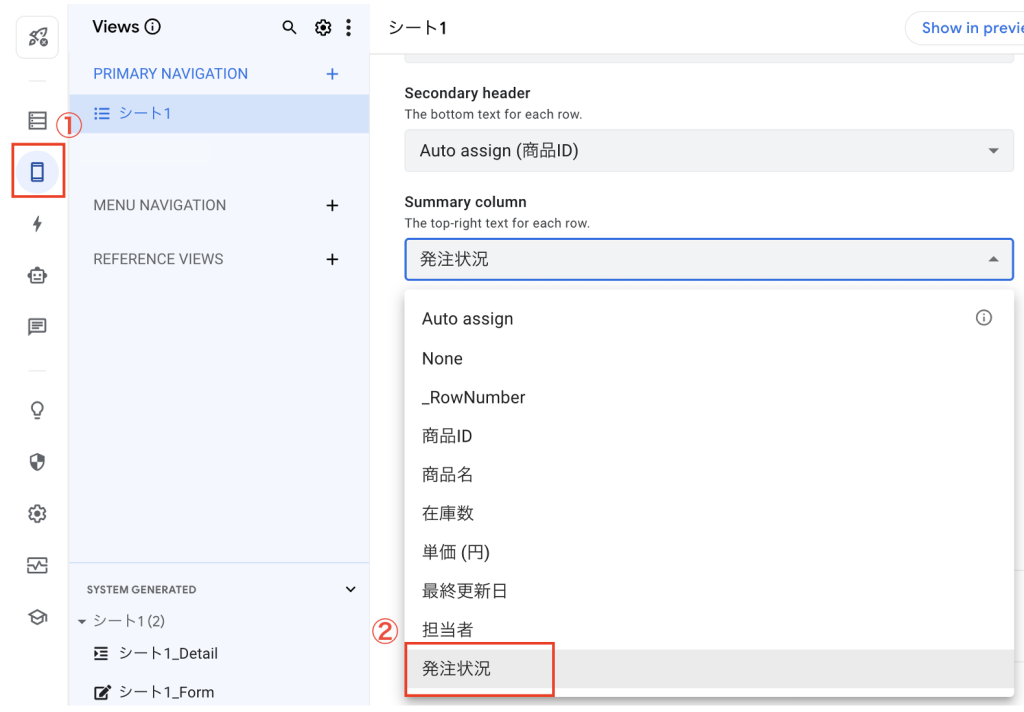This screenshot has height=712, width=1024.
Task: Add a new Primary Navigation view
Action: point(332,74)
